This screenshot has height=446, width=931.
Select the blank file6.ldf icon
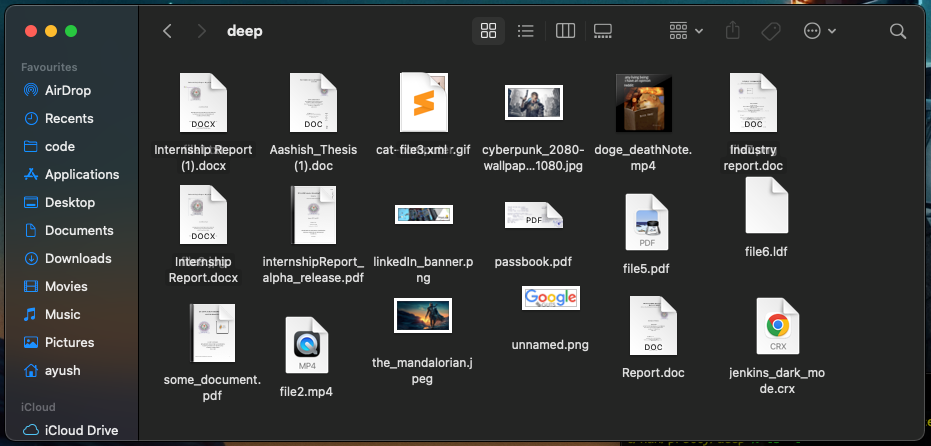pos(767,205)
